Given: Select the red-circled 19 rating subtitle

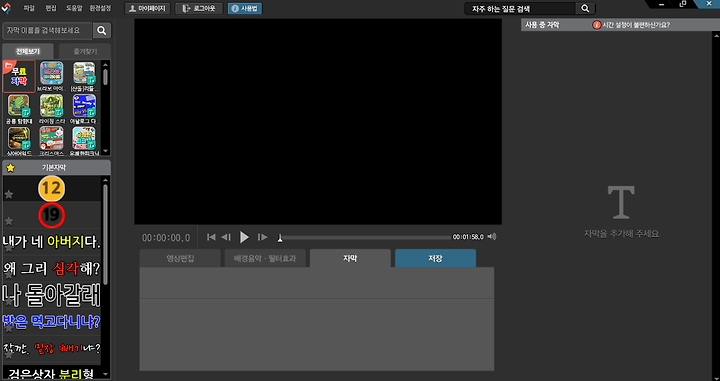Looking at the screenshot, I should point(51,215).
